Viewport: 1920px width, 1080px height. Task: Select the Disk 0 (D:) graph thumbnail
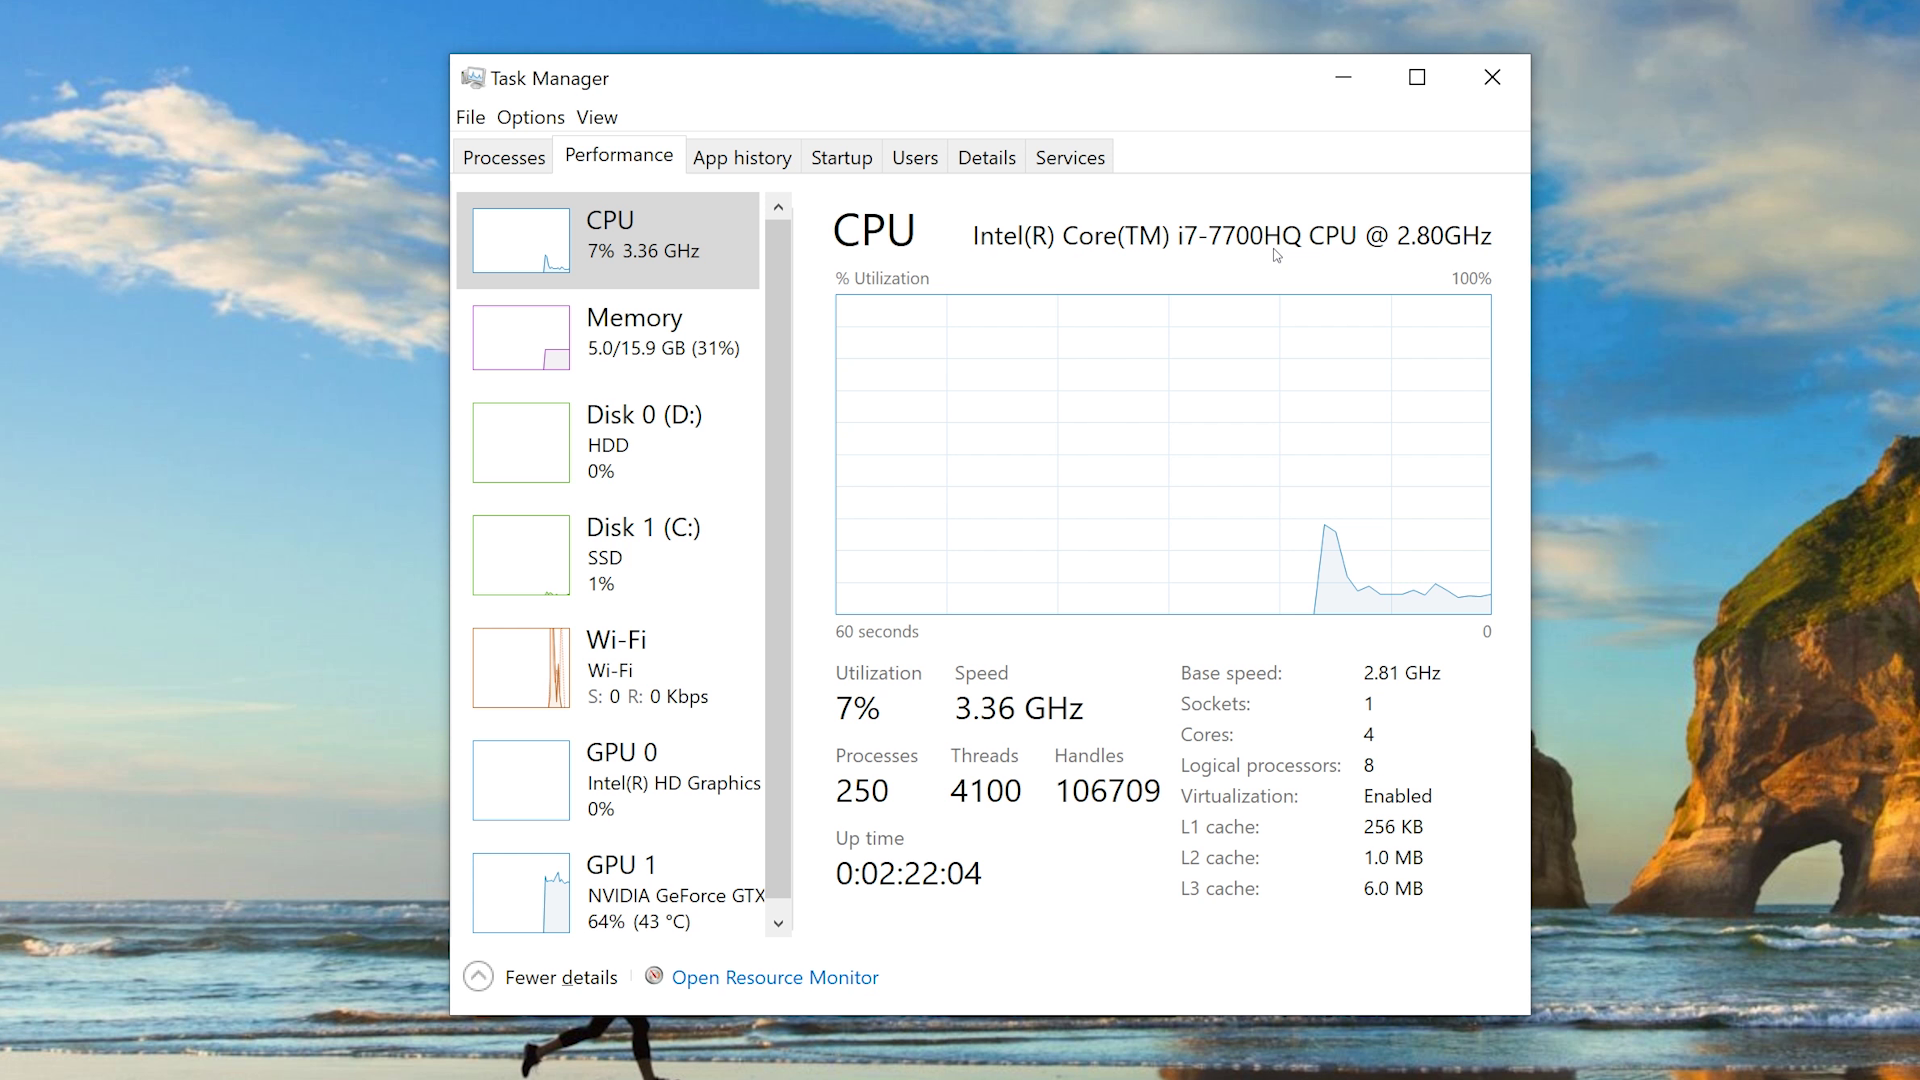coord(521,443)
